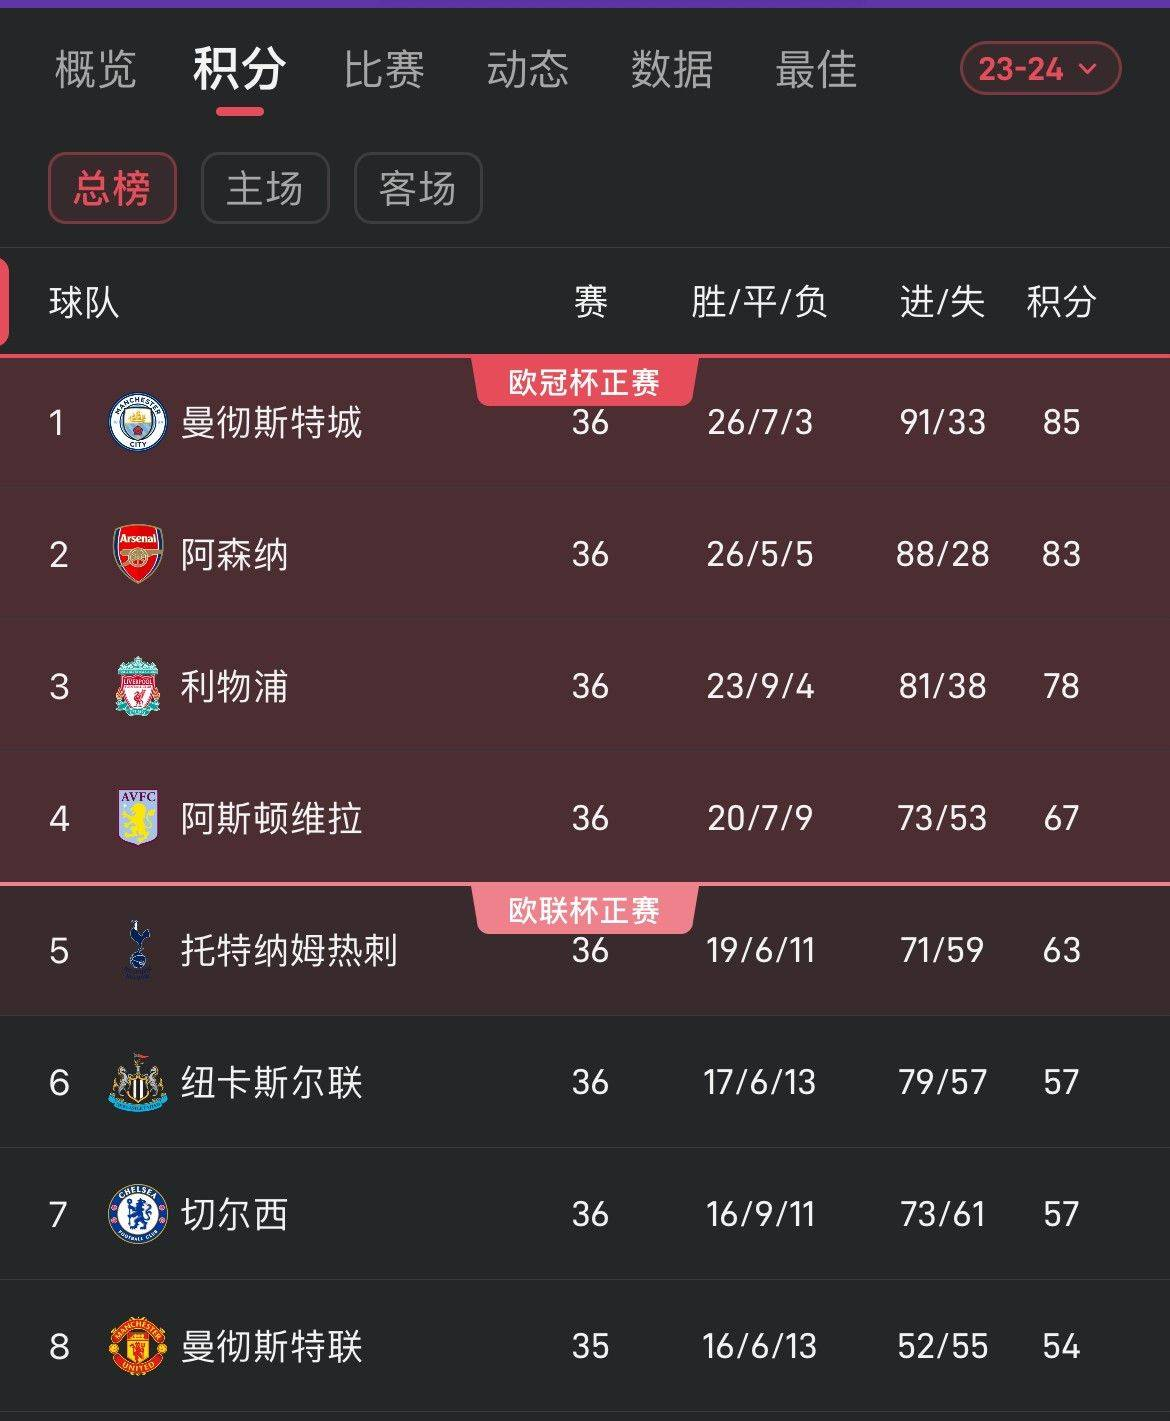Open the Tottenham Hotspur crest icon

137,950
